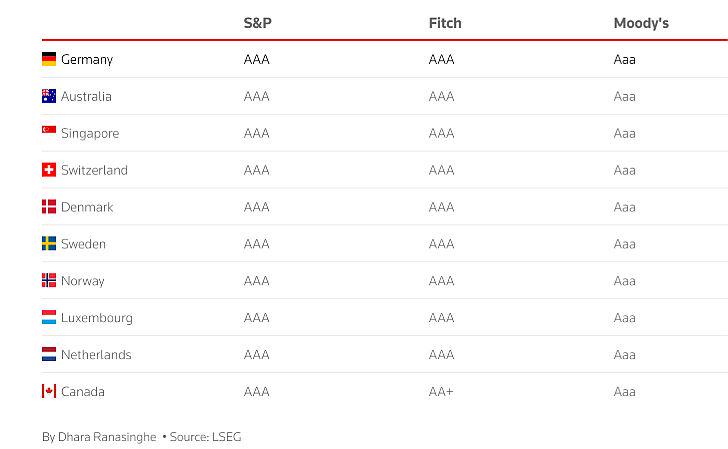Click the Source: LSEG text
This screenshot has width=728, height=449.
tap(205, 437)
